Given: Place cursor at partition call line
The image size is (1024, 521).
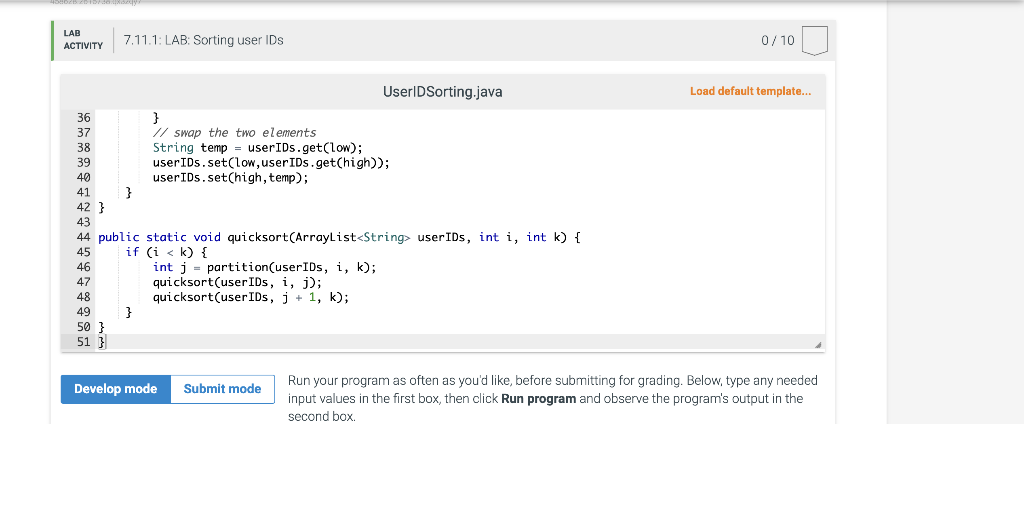Looking at the screenshot, I should point(264,267).
